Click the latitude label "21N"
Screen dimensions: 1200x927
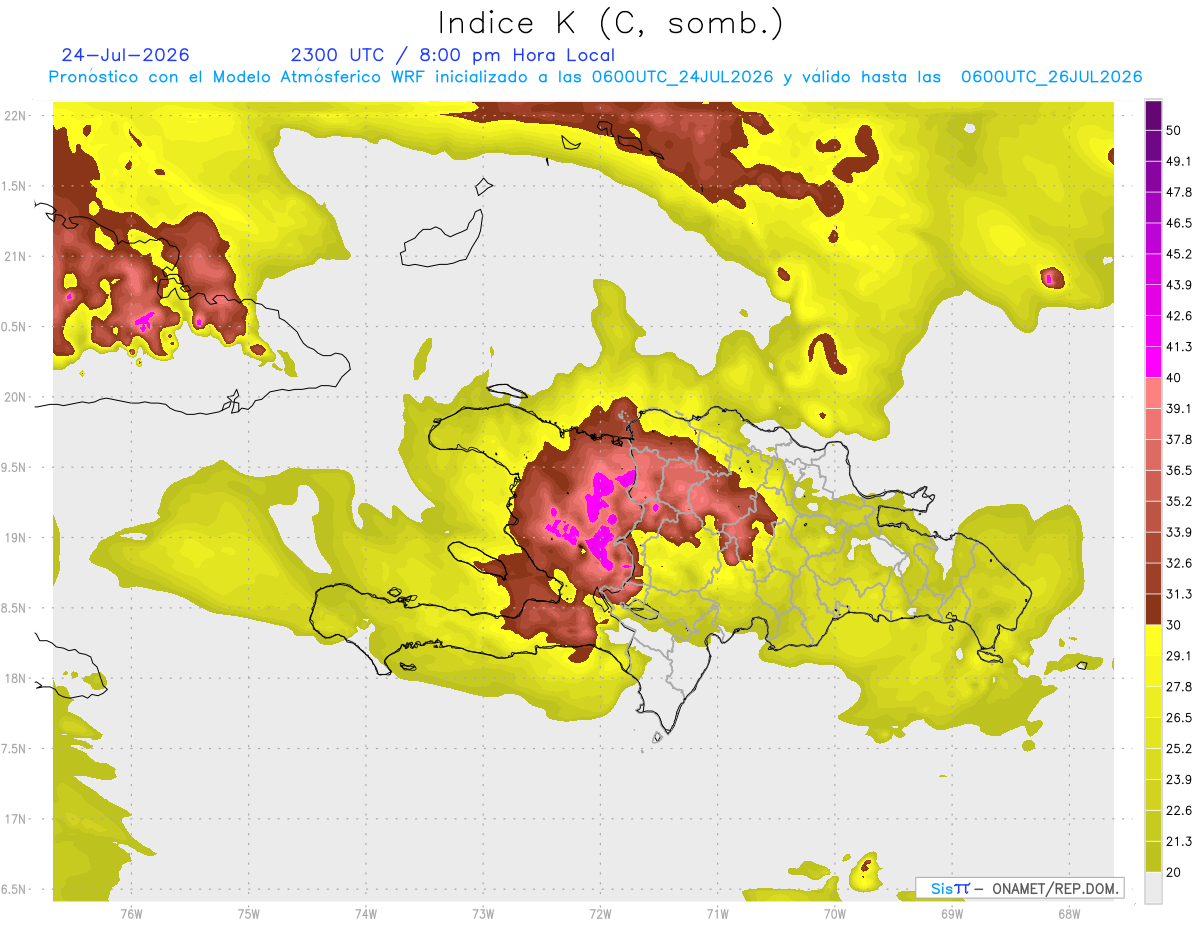click(x=15, y=256)
